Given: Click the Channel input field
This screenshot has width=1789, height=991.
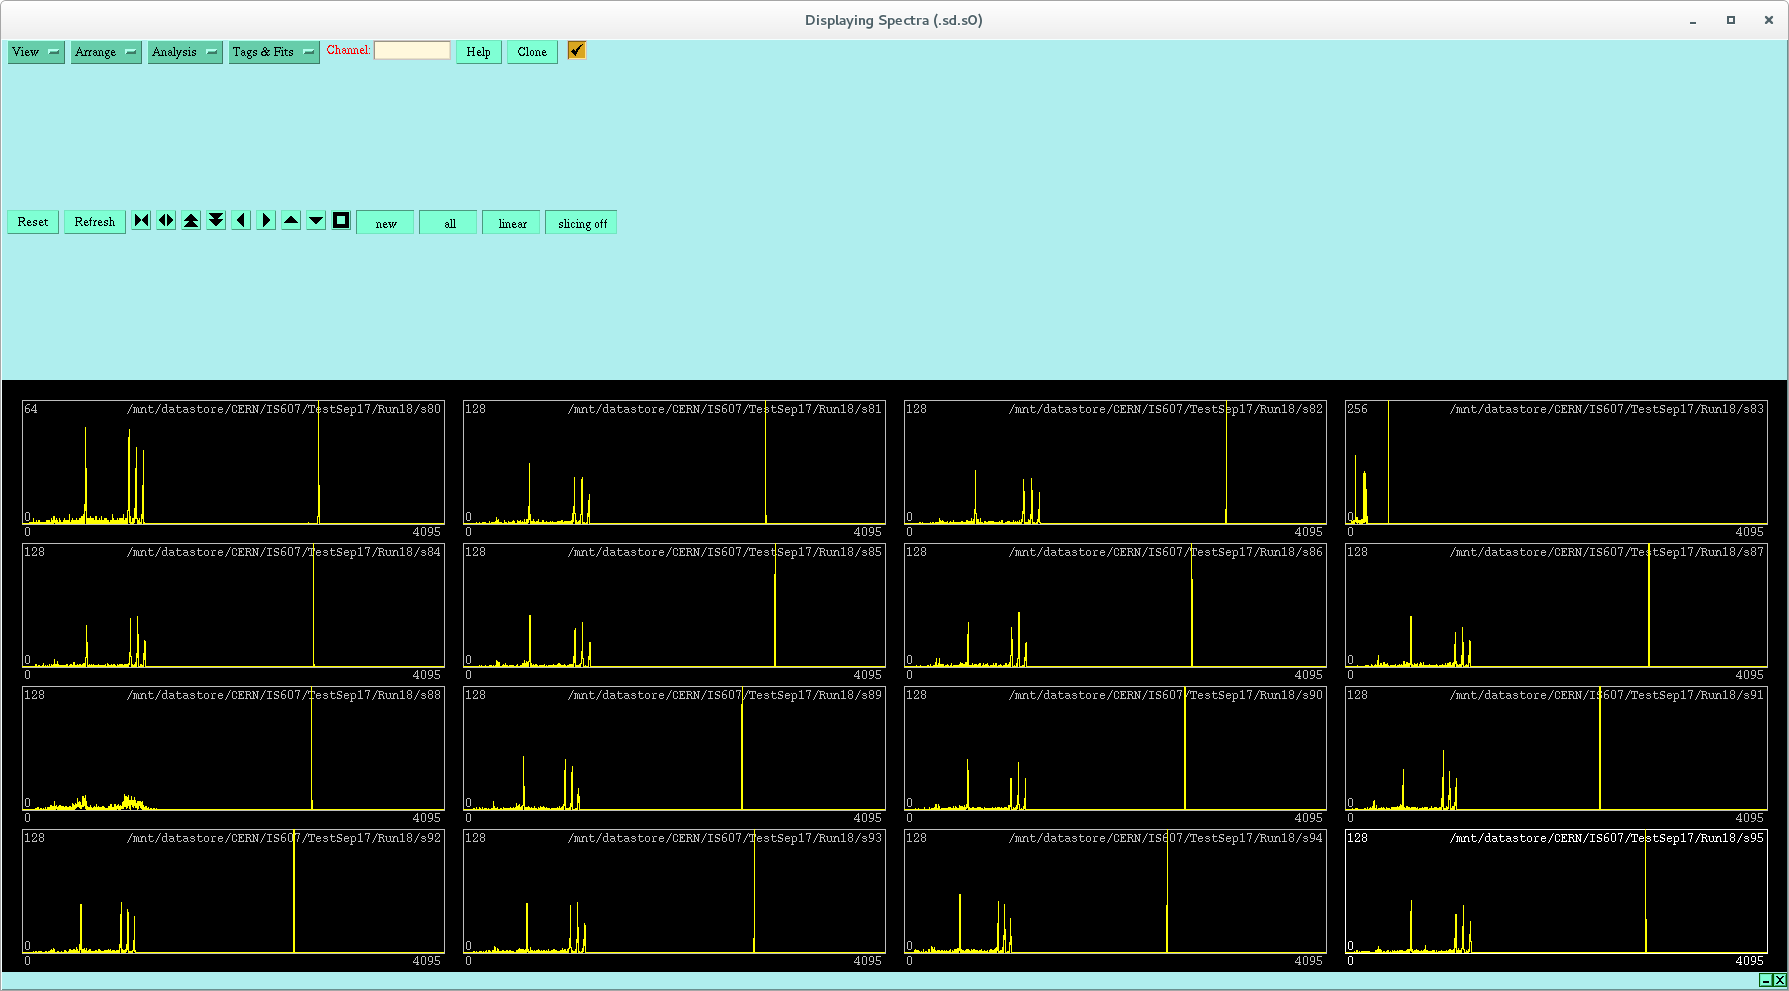Looking at the screenshot, I should pos(412,50).
